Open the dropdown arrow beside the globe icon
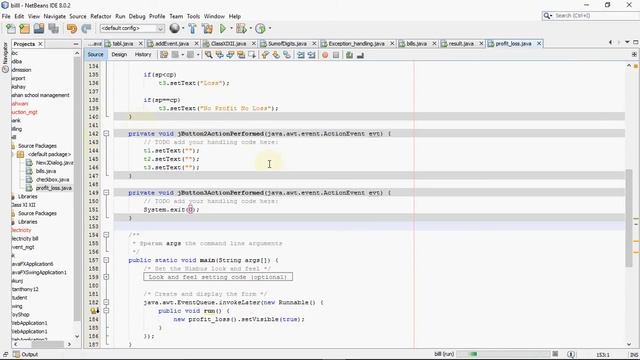This screenshot has height=360, width=640. tap(183, 29)
